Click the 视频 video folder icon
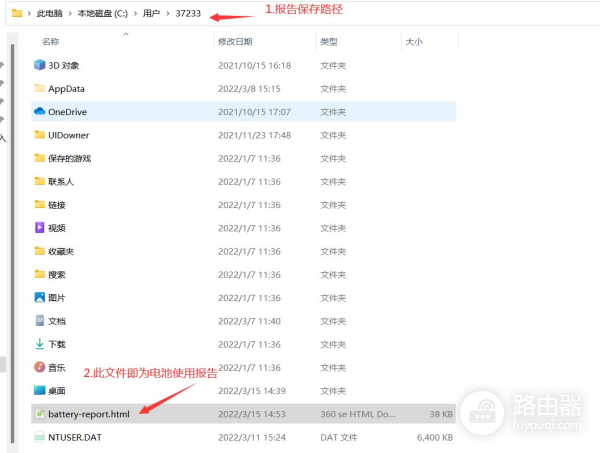600x453 pixels. 39,228
